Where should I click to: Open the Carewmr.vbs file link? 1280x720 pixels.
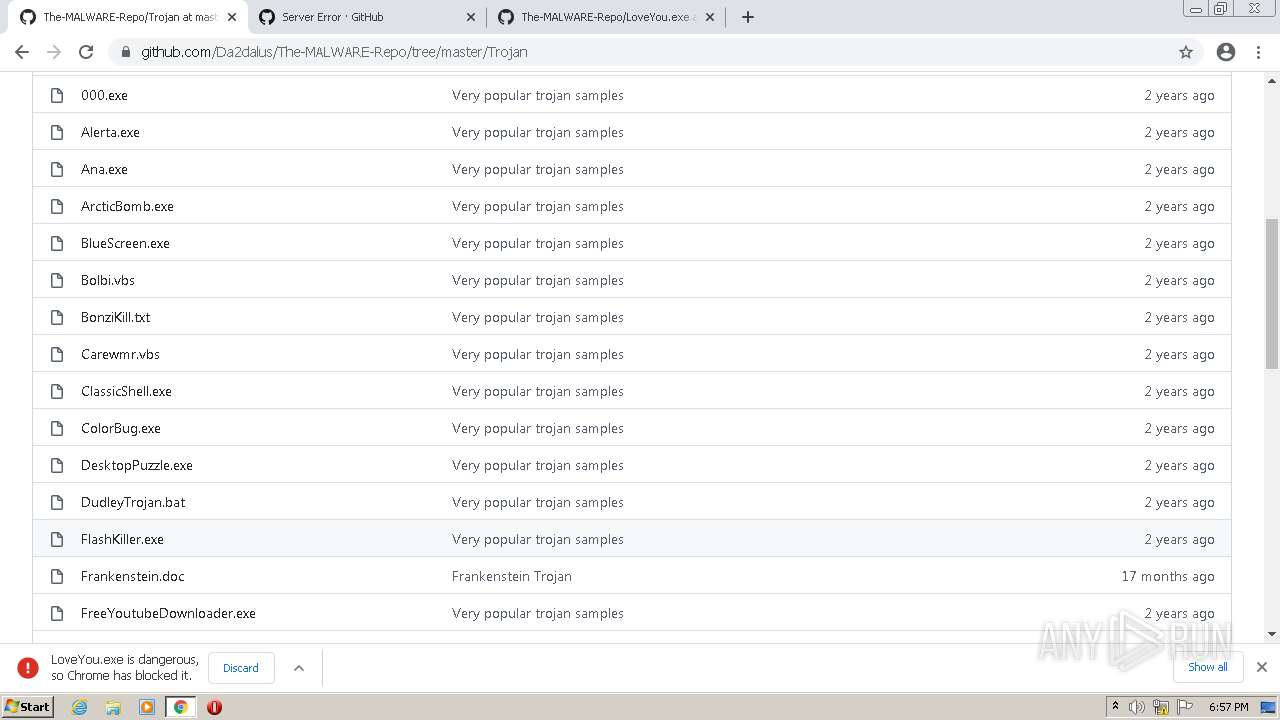120,354
